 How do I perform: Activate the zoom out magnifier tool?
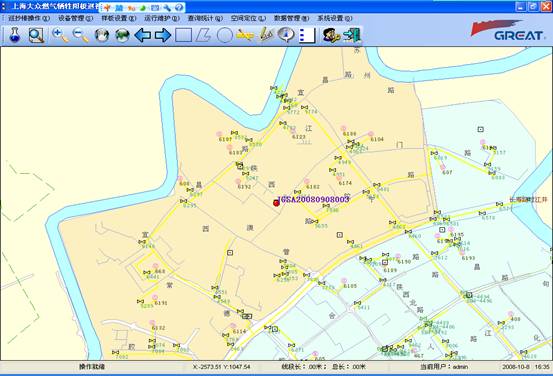click(x=80, y=35)
